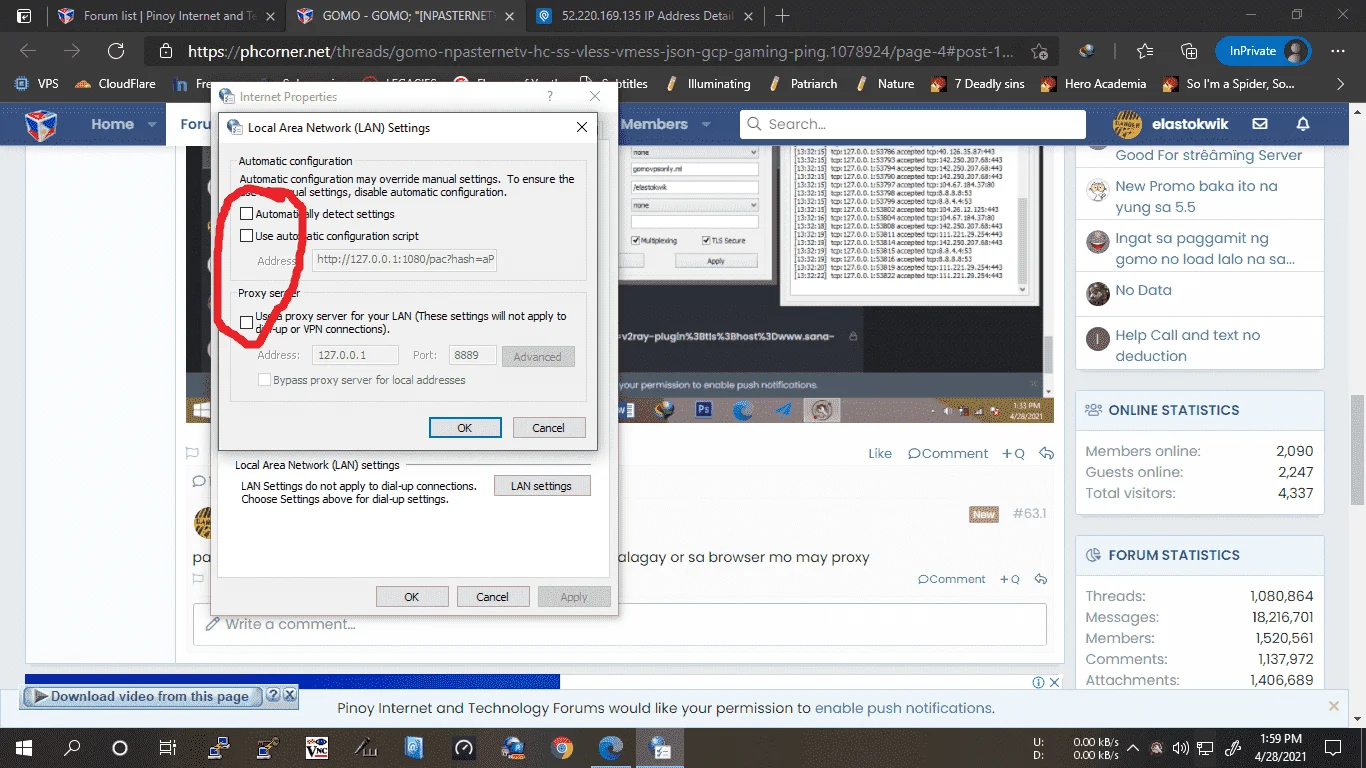Dismiss the Download video bar
The width and height of the screenshot is (1366, 768).
click(289, 695)
